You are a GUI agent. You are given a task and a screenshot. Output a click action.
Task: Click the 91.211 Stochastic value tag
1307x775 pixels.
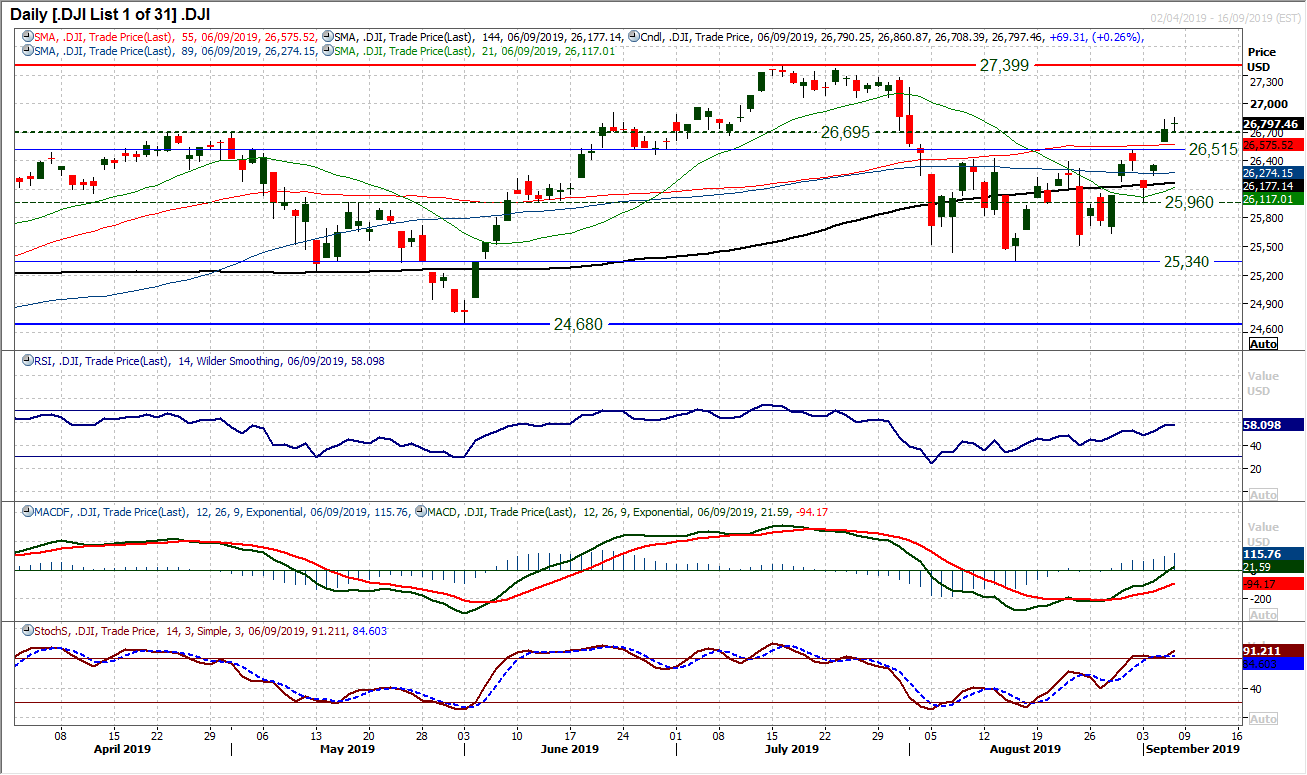pyautogui.click(x=1272, y=650)
